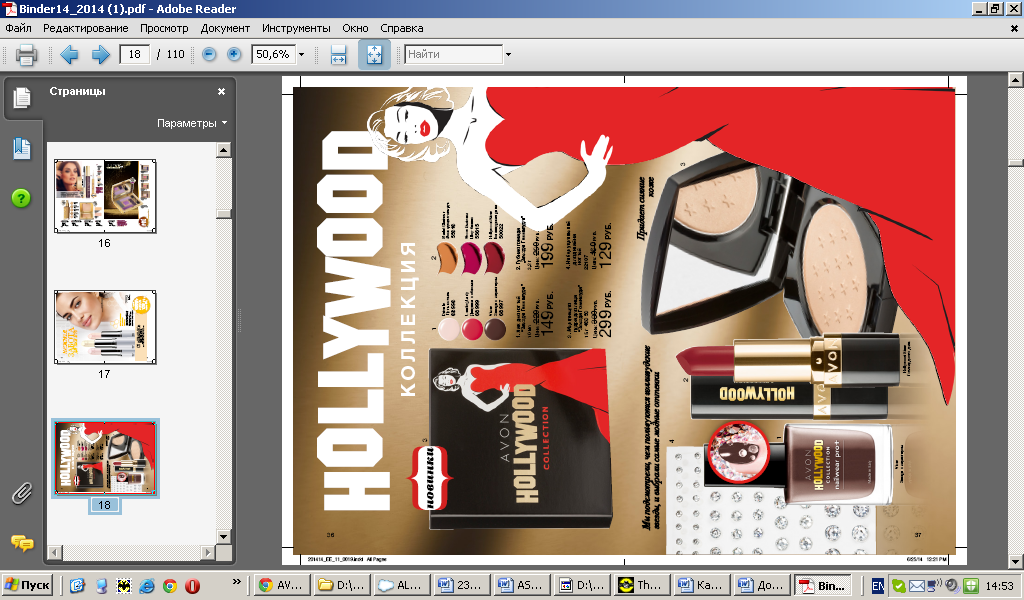Image resolution: width=1024 pixels, height=600 pixels.
Task: Open the Bookmarks panel icon
Action: tap(22, 149)
